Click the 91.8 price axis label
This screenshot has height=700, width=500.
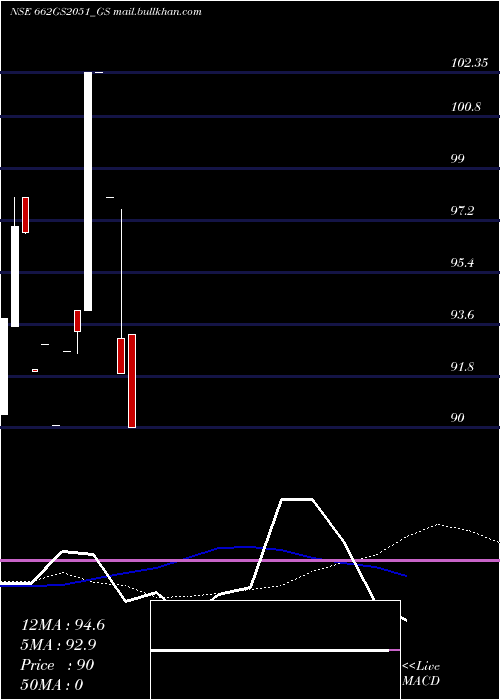click(x=462, y=367)
